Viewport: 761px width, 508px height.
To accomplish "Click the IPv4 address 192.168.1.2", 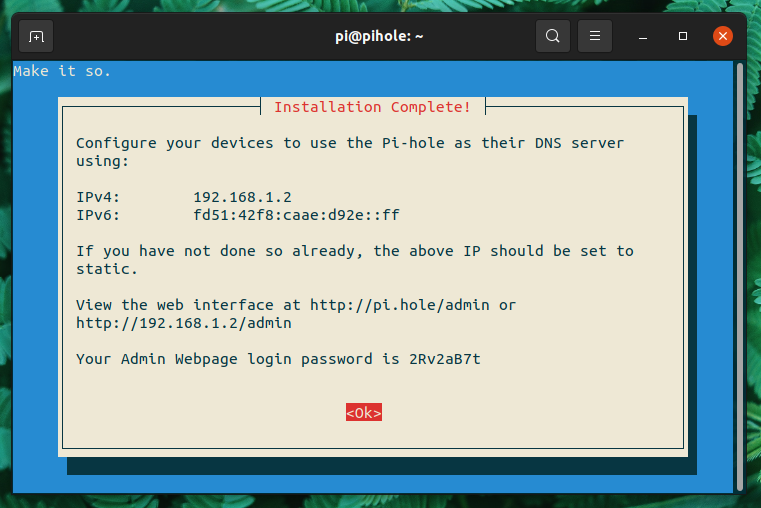I will click(x=243, y=197).
